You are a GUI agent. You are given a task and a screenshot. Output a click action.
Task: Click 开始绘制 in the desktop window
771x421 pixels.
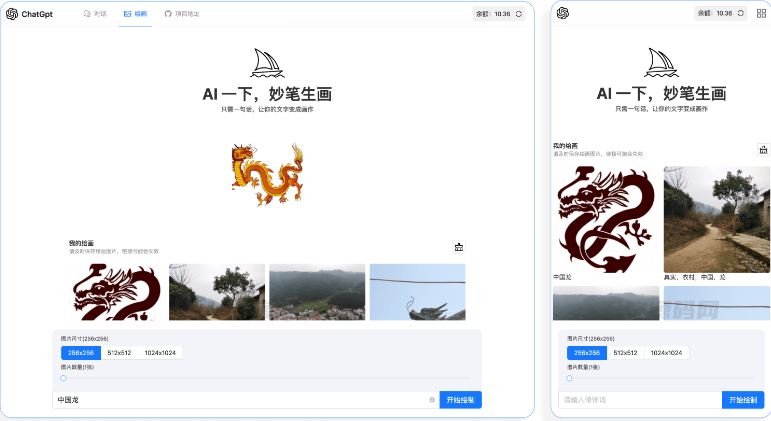pos(460,400)
